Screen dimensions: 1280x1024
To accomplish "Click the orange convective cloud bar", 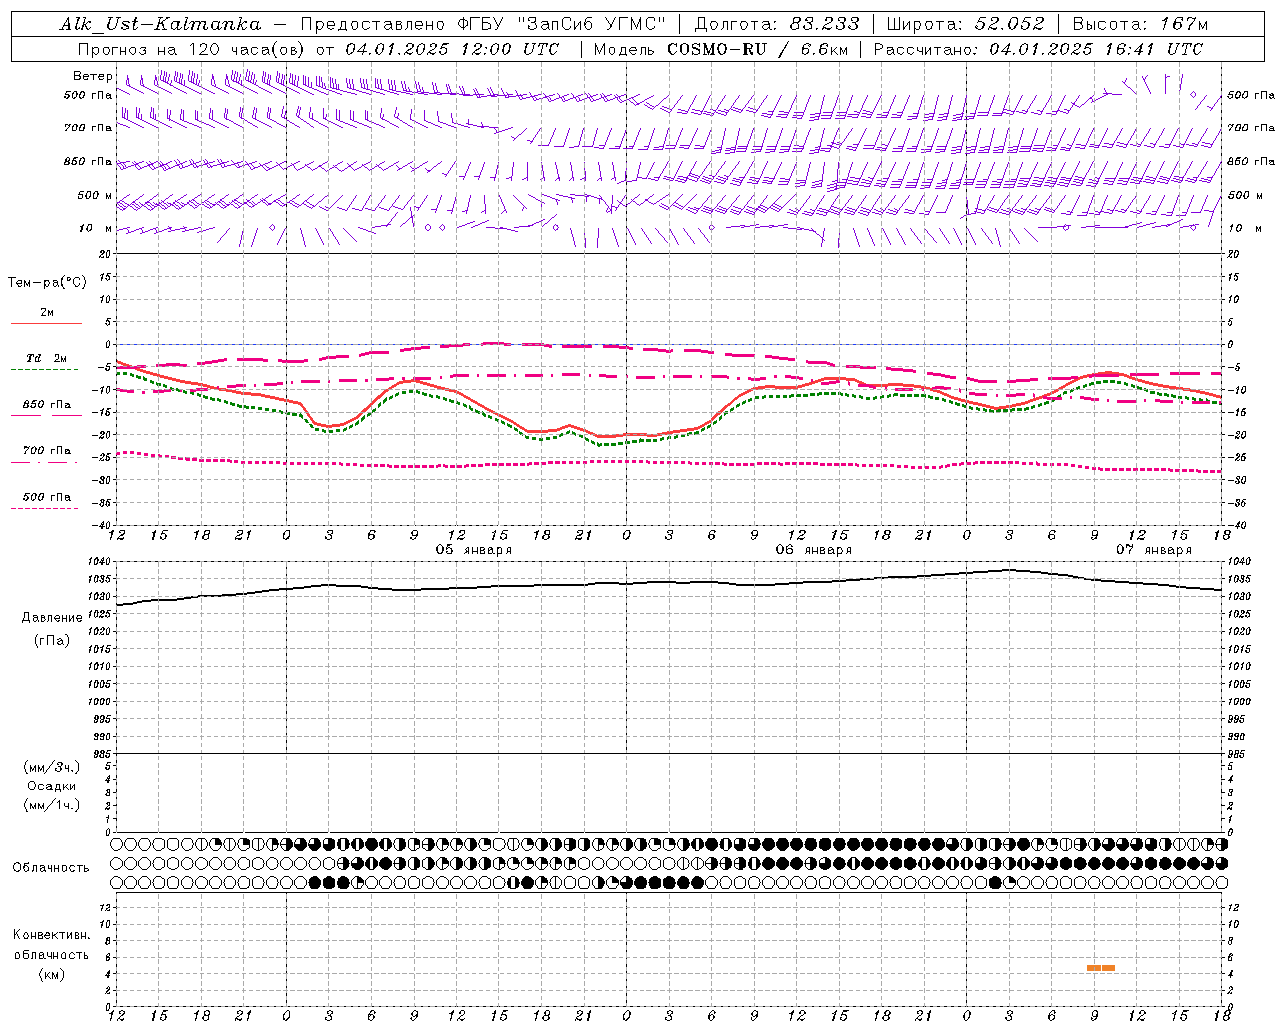I will [x=1100, y=968].
